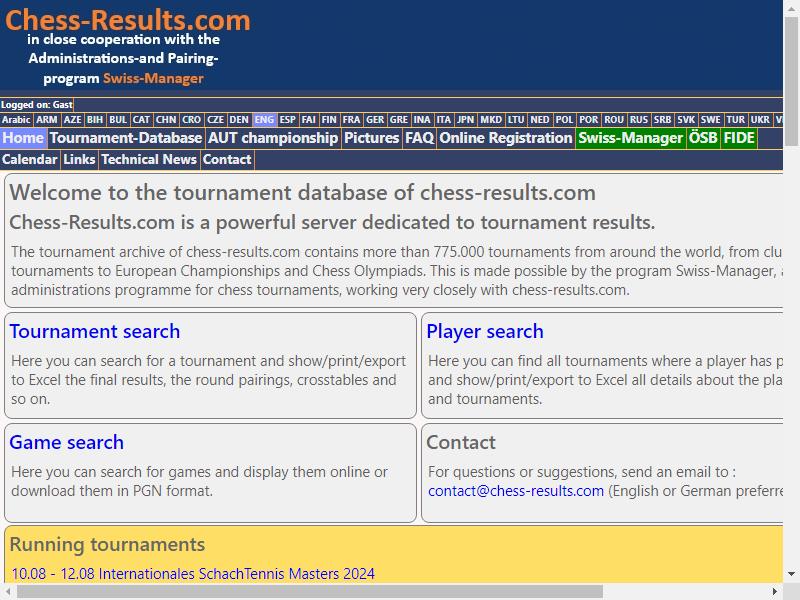Open the Calendar menu item

(30, 160)
